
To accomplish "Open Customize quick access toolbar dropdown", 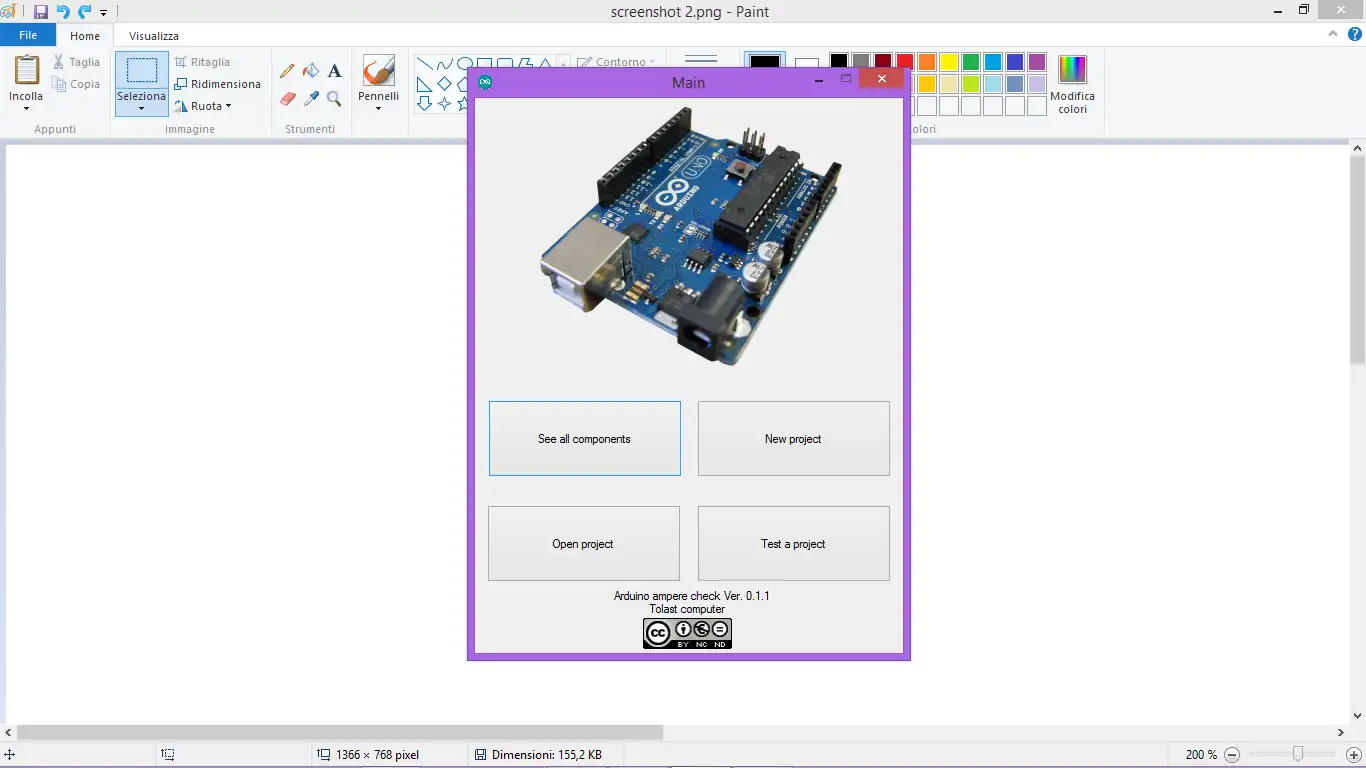I will pos(103,13).
